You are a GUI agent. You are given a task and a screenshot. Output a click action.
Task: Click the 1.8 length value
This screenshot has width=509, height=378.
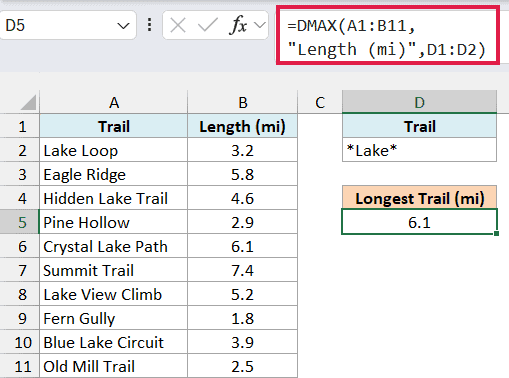tap(243, 318)
